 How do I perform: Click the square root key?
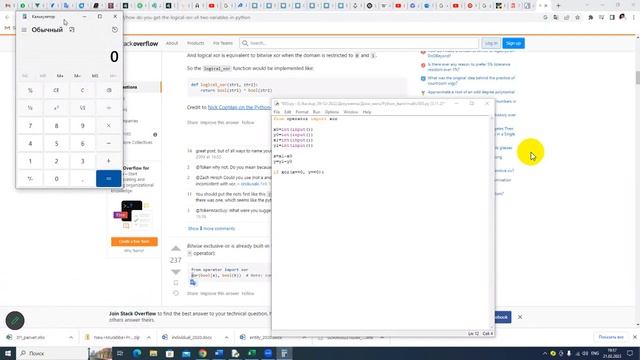pyautogui.click(x=82, y=108)
